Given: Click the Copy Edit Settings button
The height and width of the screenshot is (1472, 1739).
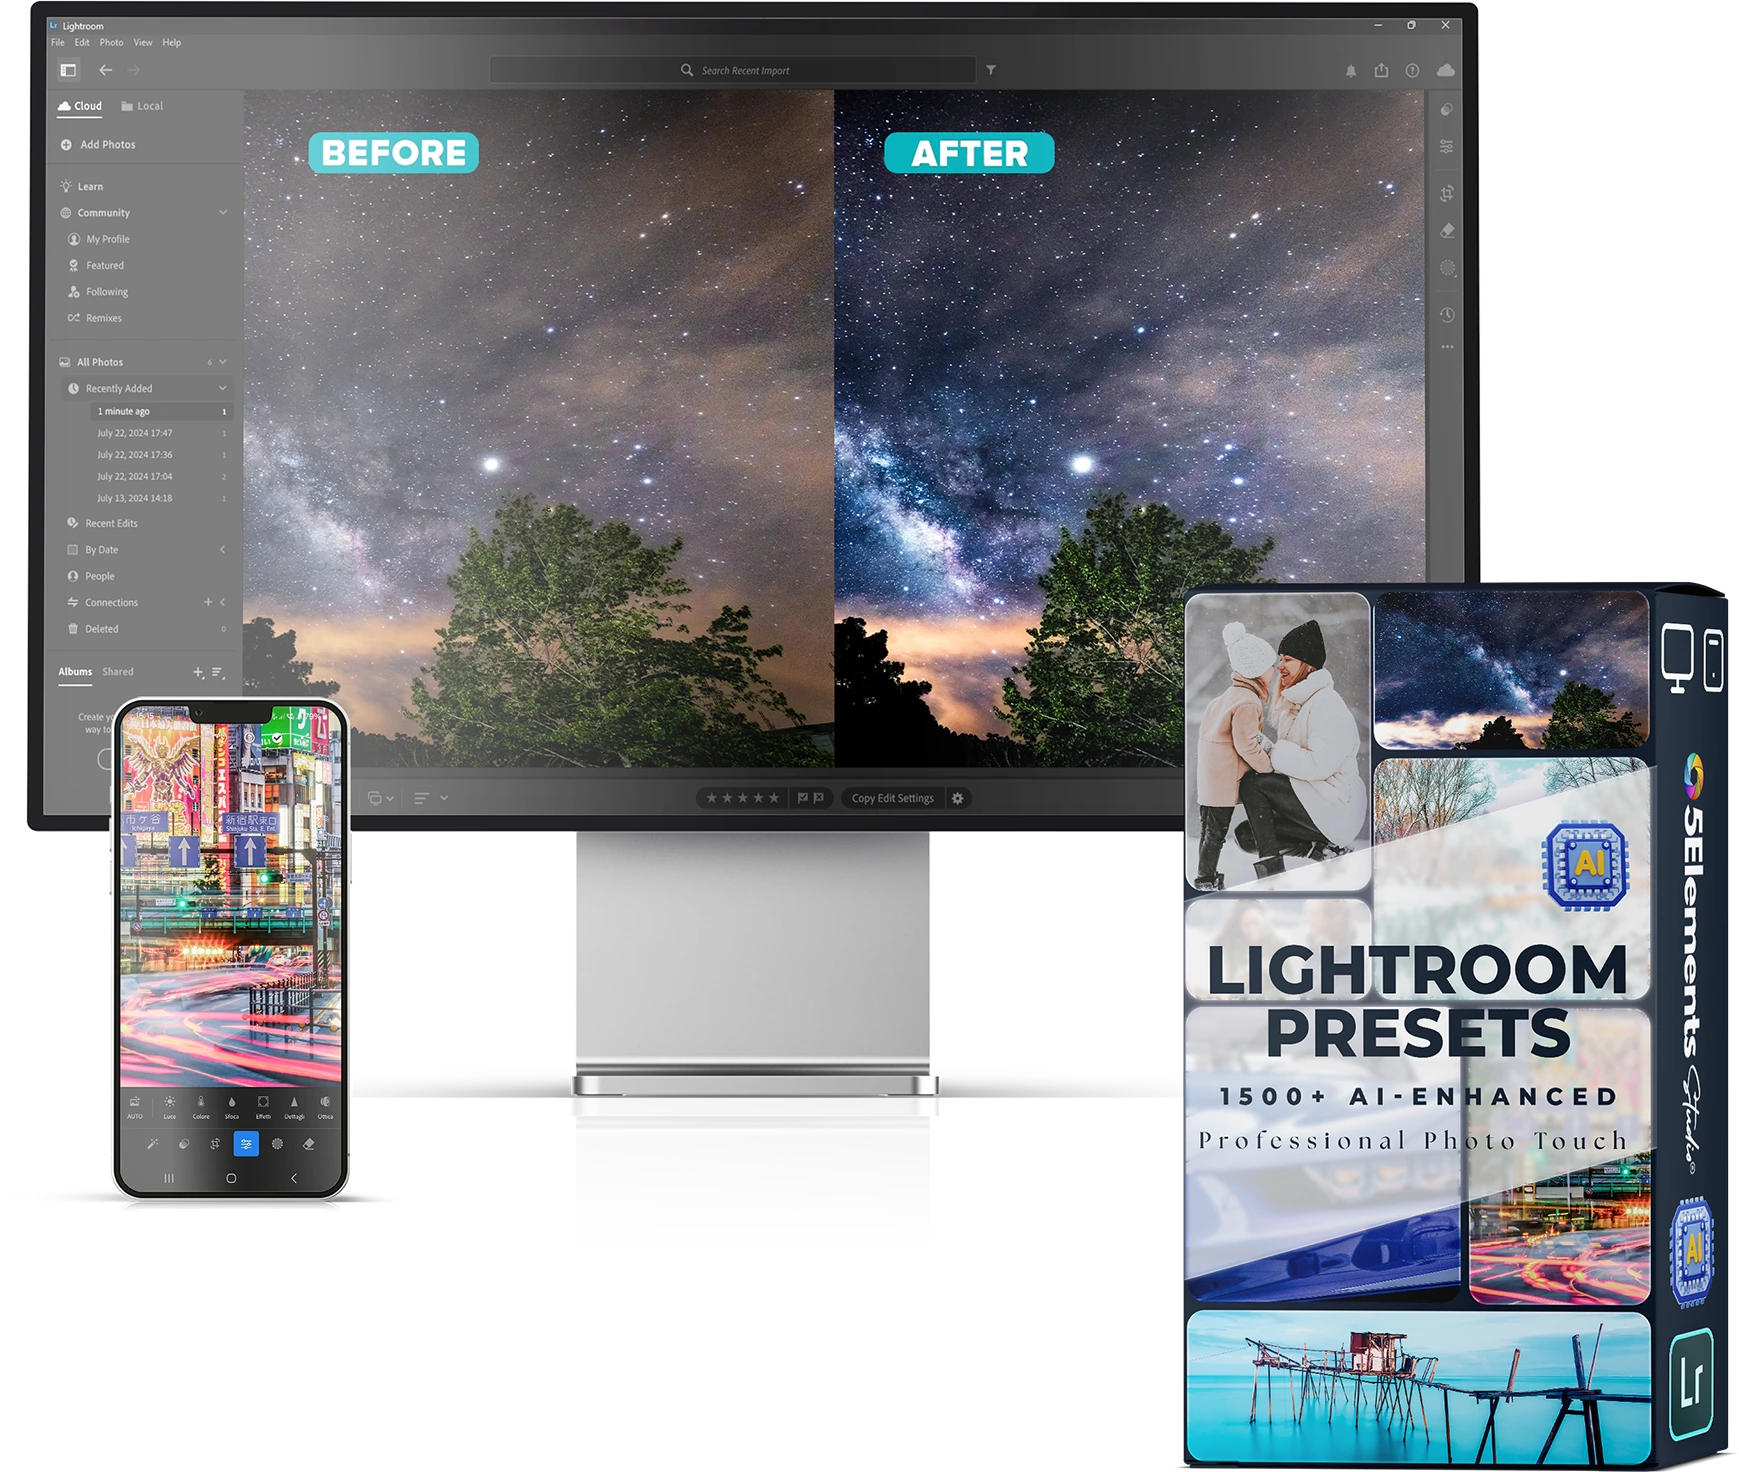Looking at the screenshot, I should 892,798.
